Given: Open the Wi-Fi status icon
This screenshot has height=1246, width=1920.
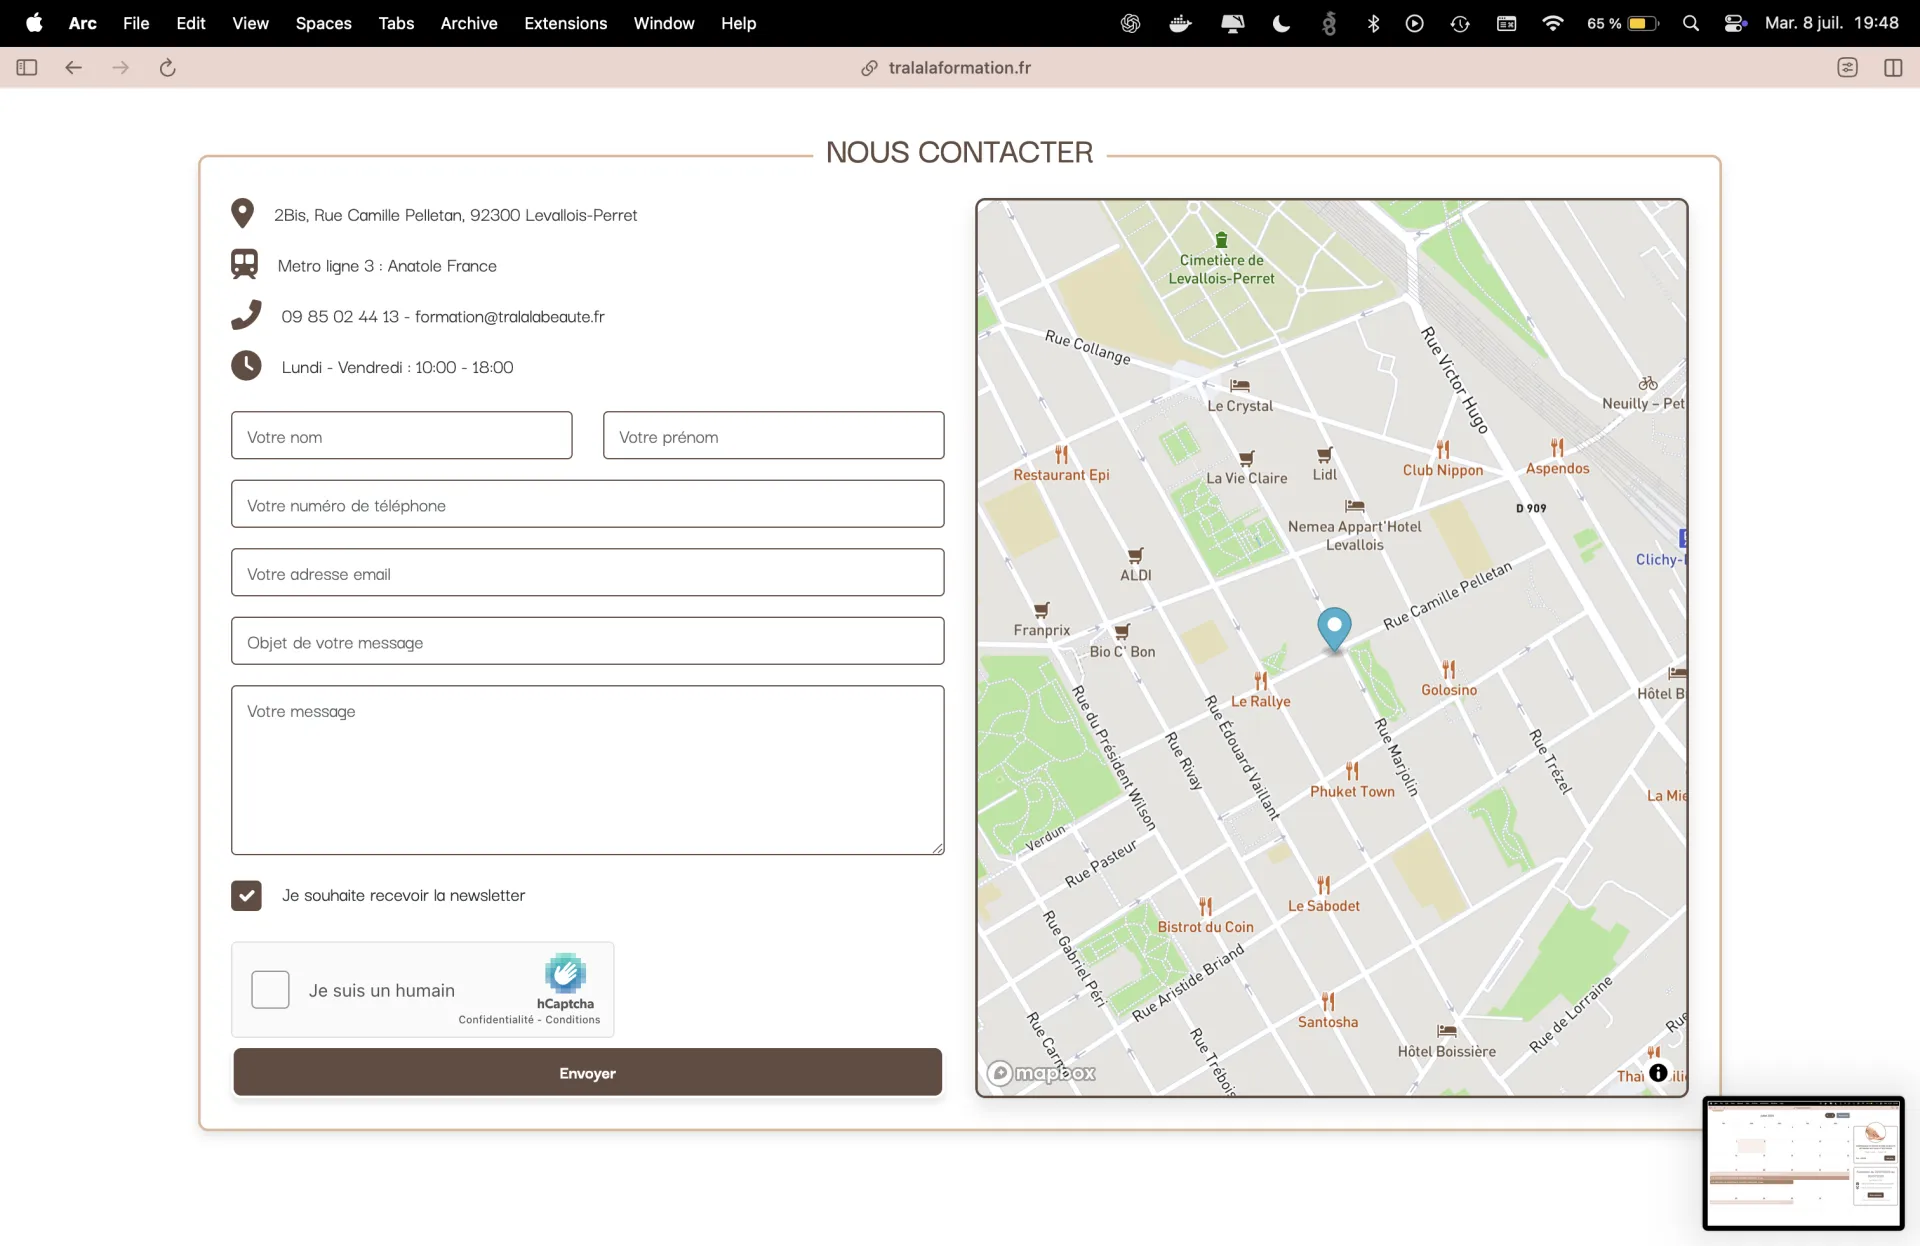Looking at the screenshot, I should point(1552,23).
